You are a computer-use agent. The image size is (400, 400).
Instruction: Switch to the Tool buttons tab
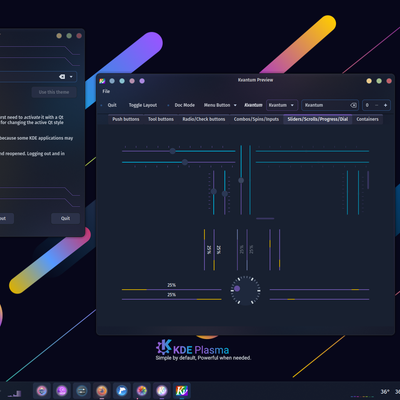click(x=161, y=119)
